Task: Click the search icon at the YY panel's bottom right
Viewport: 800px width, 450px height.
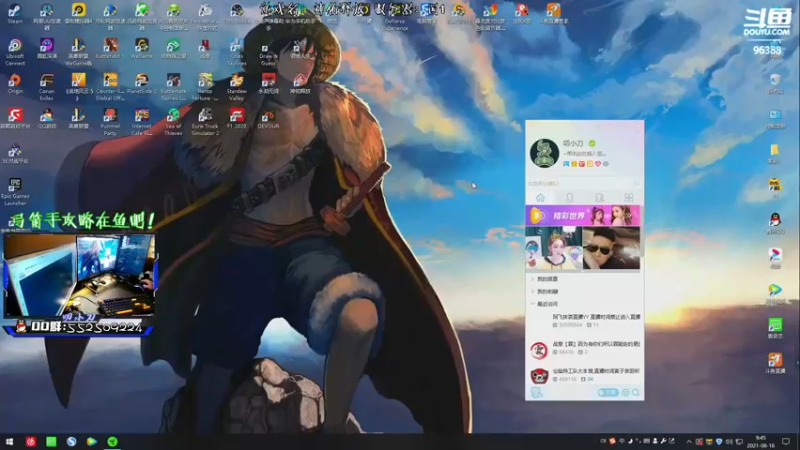Action: (636, 392)
